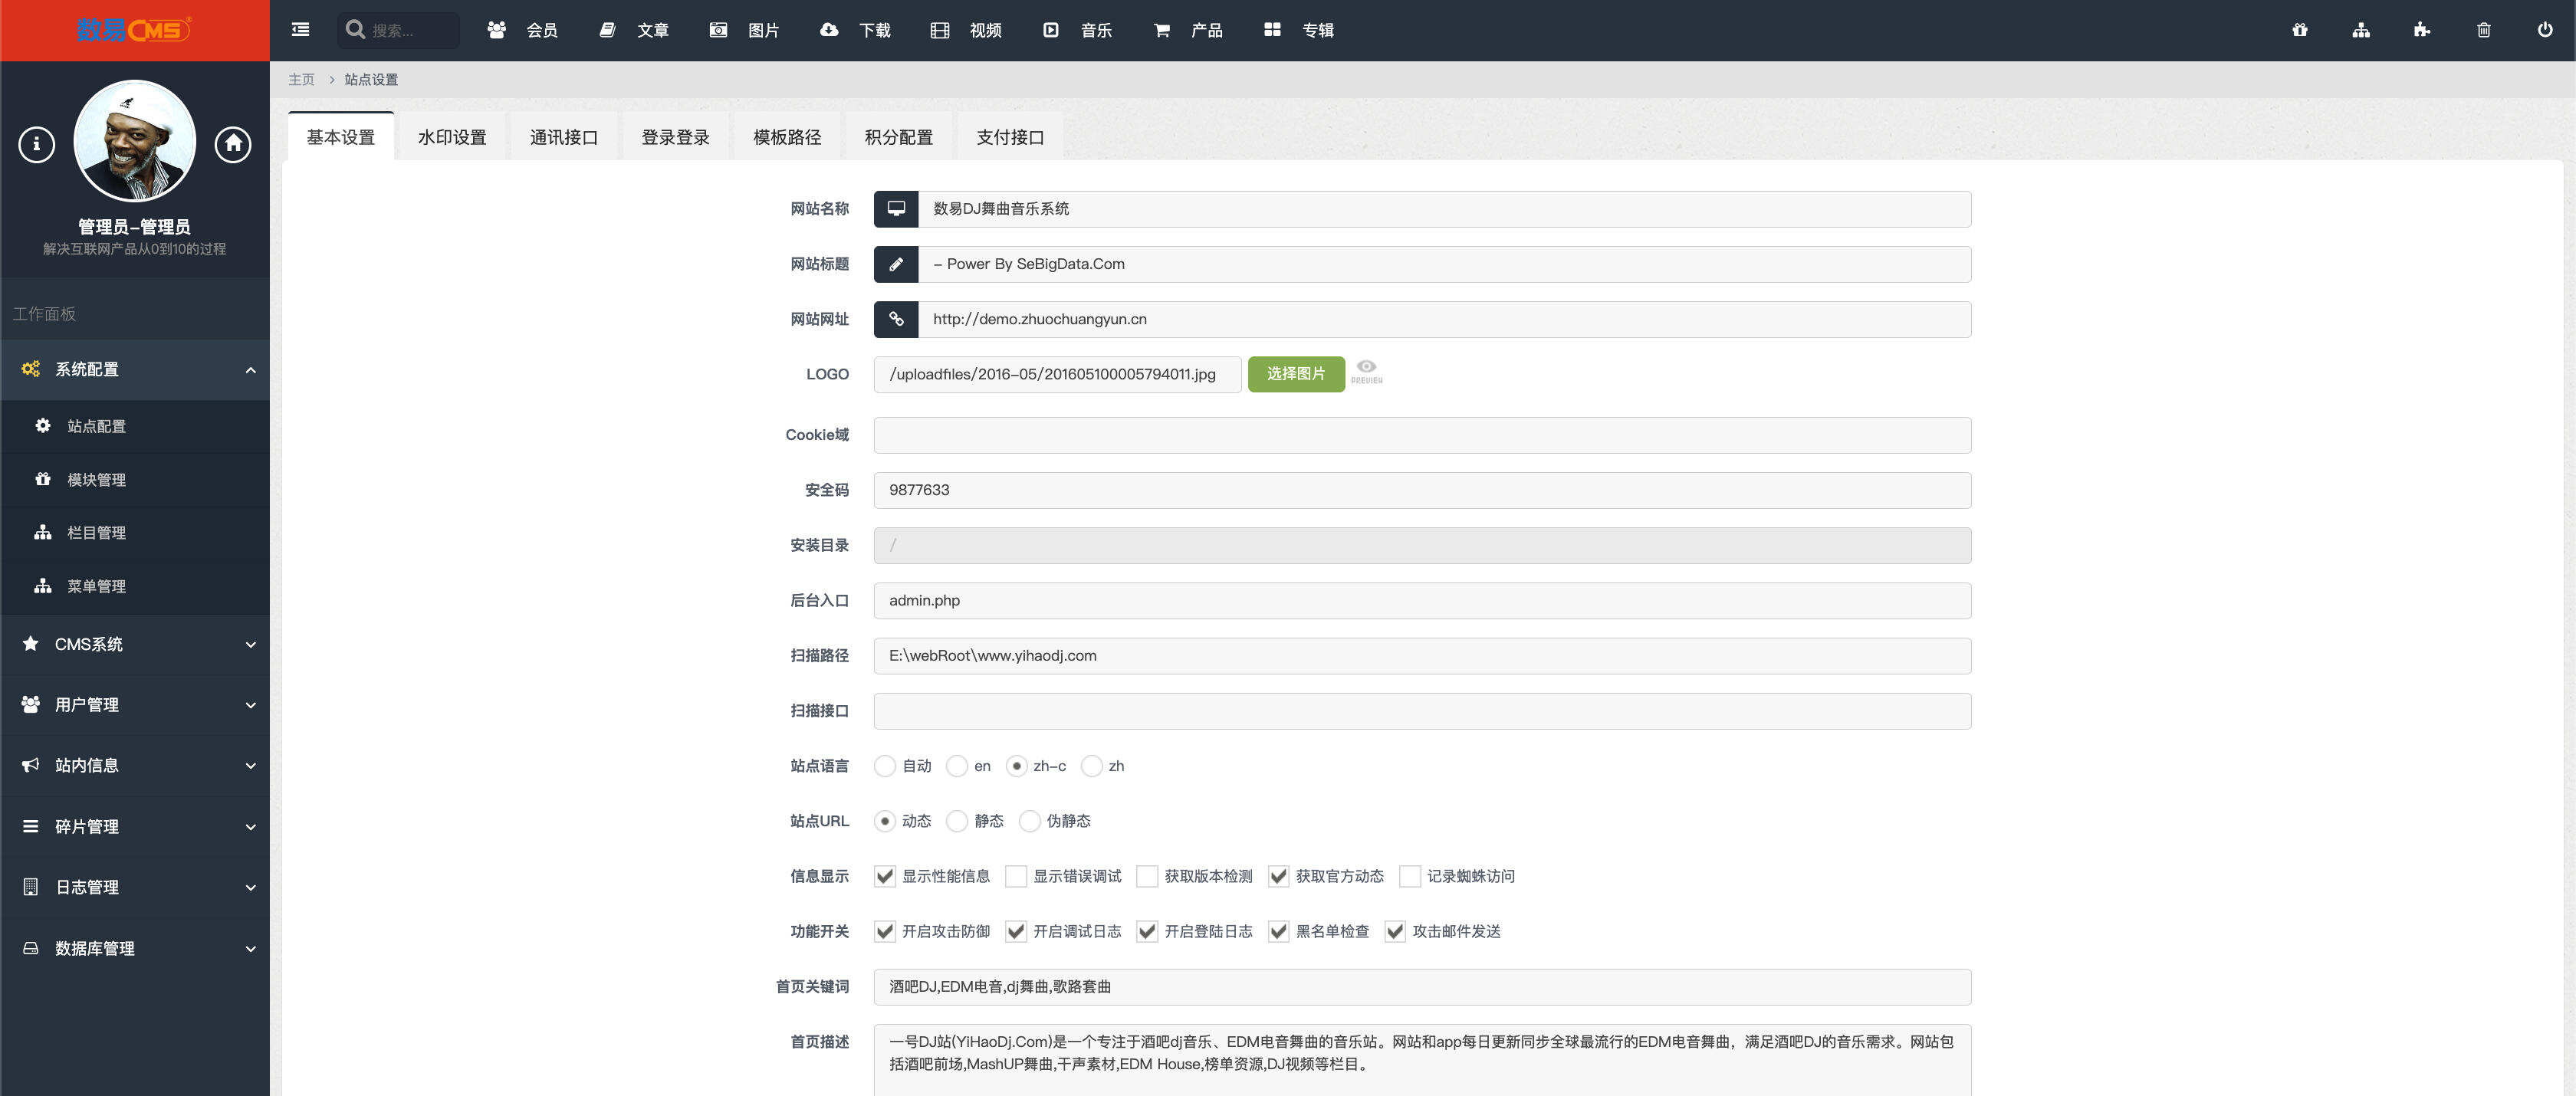Go back via the 主页 breadcrumb link
The width and height of the screenshot is (2576, 1096).
coord(302,79)
